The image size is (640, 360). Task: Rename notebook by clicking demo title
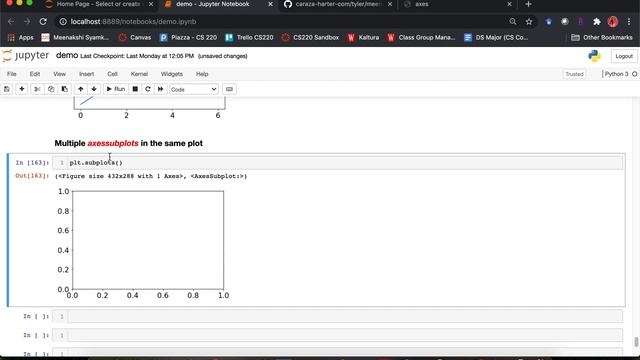(67, 55)
